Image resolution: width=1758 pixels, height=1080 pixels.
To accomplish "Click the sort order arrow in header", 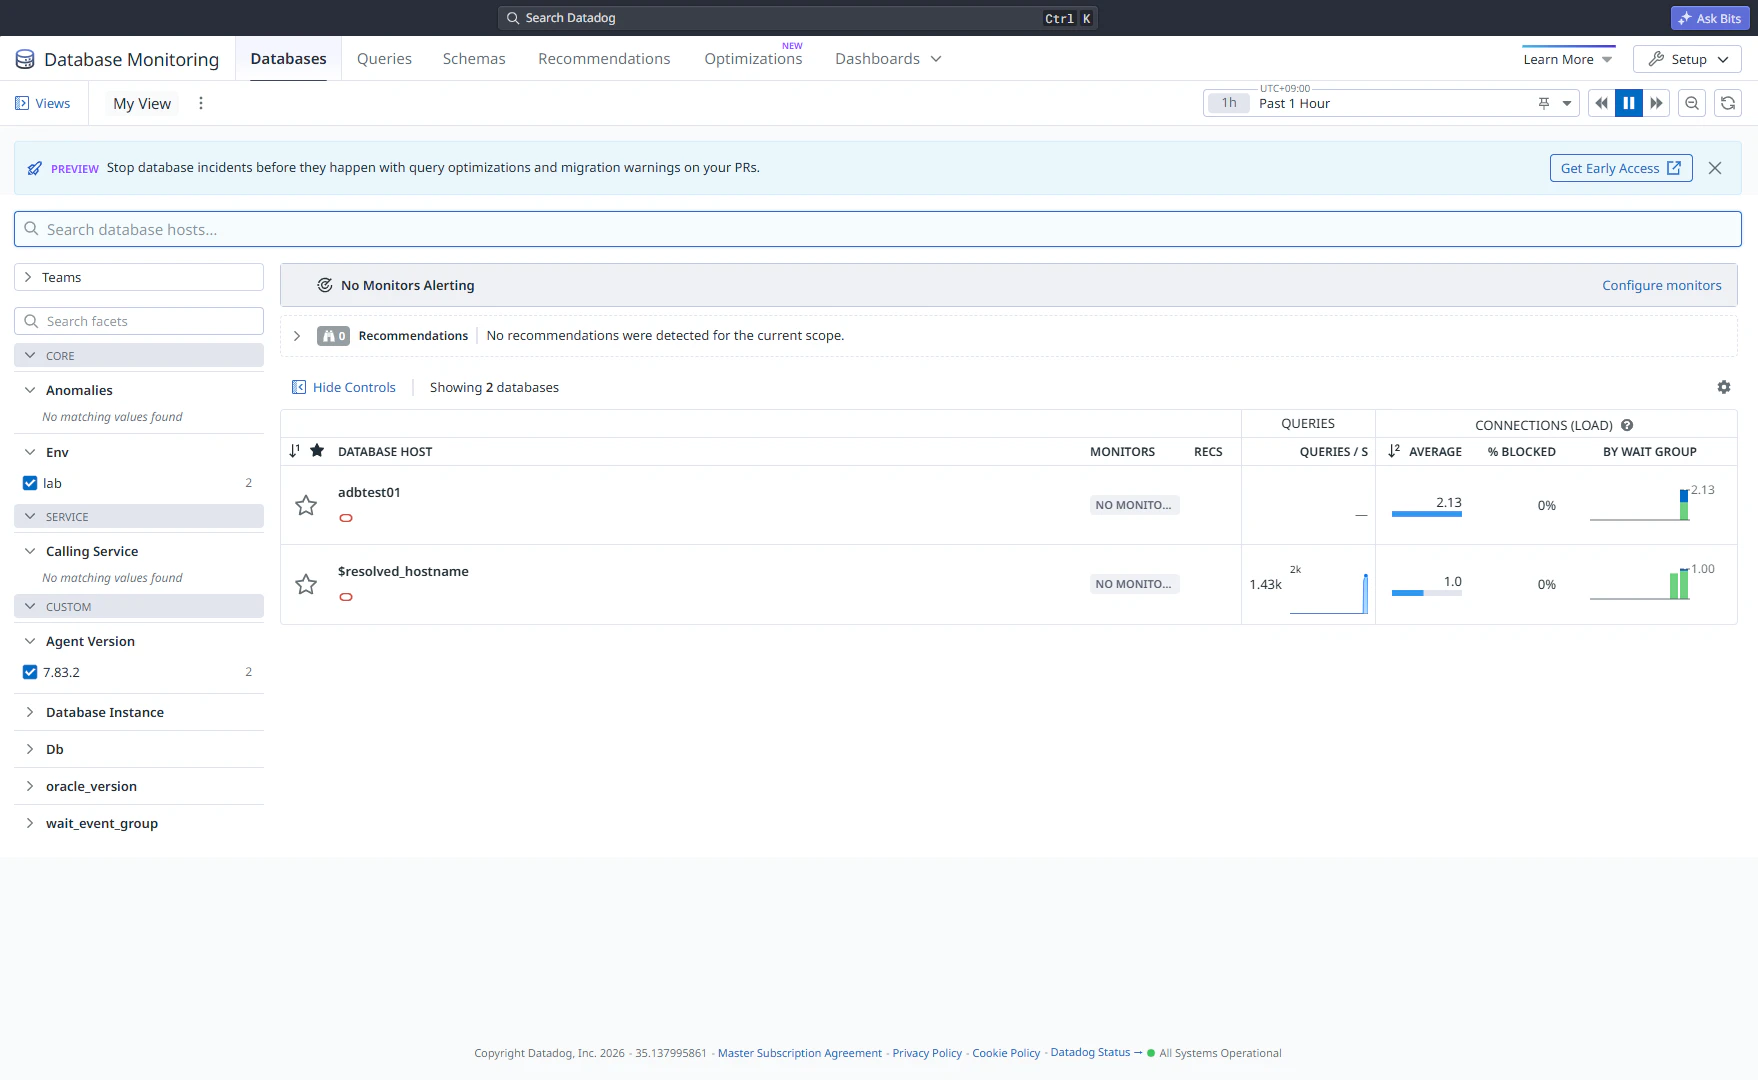I will (x=294, y=451).
